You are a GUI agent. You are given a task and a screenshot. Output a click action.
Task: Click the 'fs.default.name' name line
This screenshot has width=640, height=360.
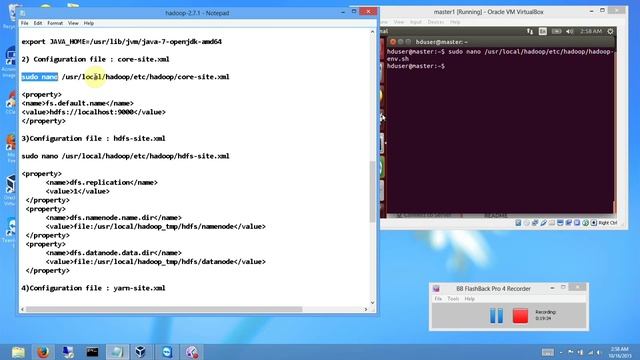point(78,103)
